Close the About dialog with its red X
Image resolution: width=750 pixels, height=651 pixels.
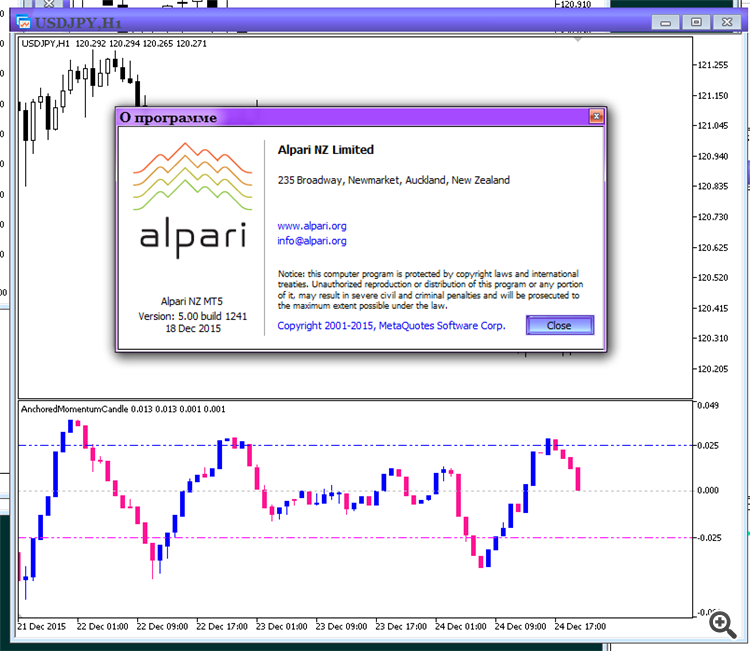pos(596,116)
